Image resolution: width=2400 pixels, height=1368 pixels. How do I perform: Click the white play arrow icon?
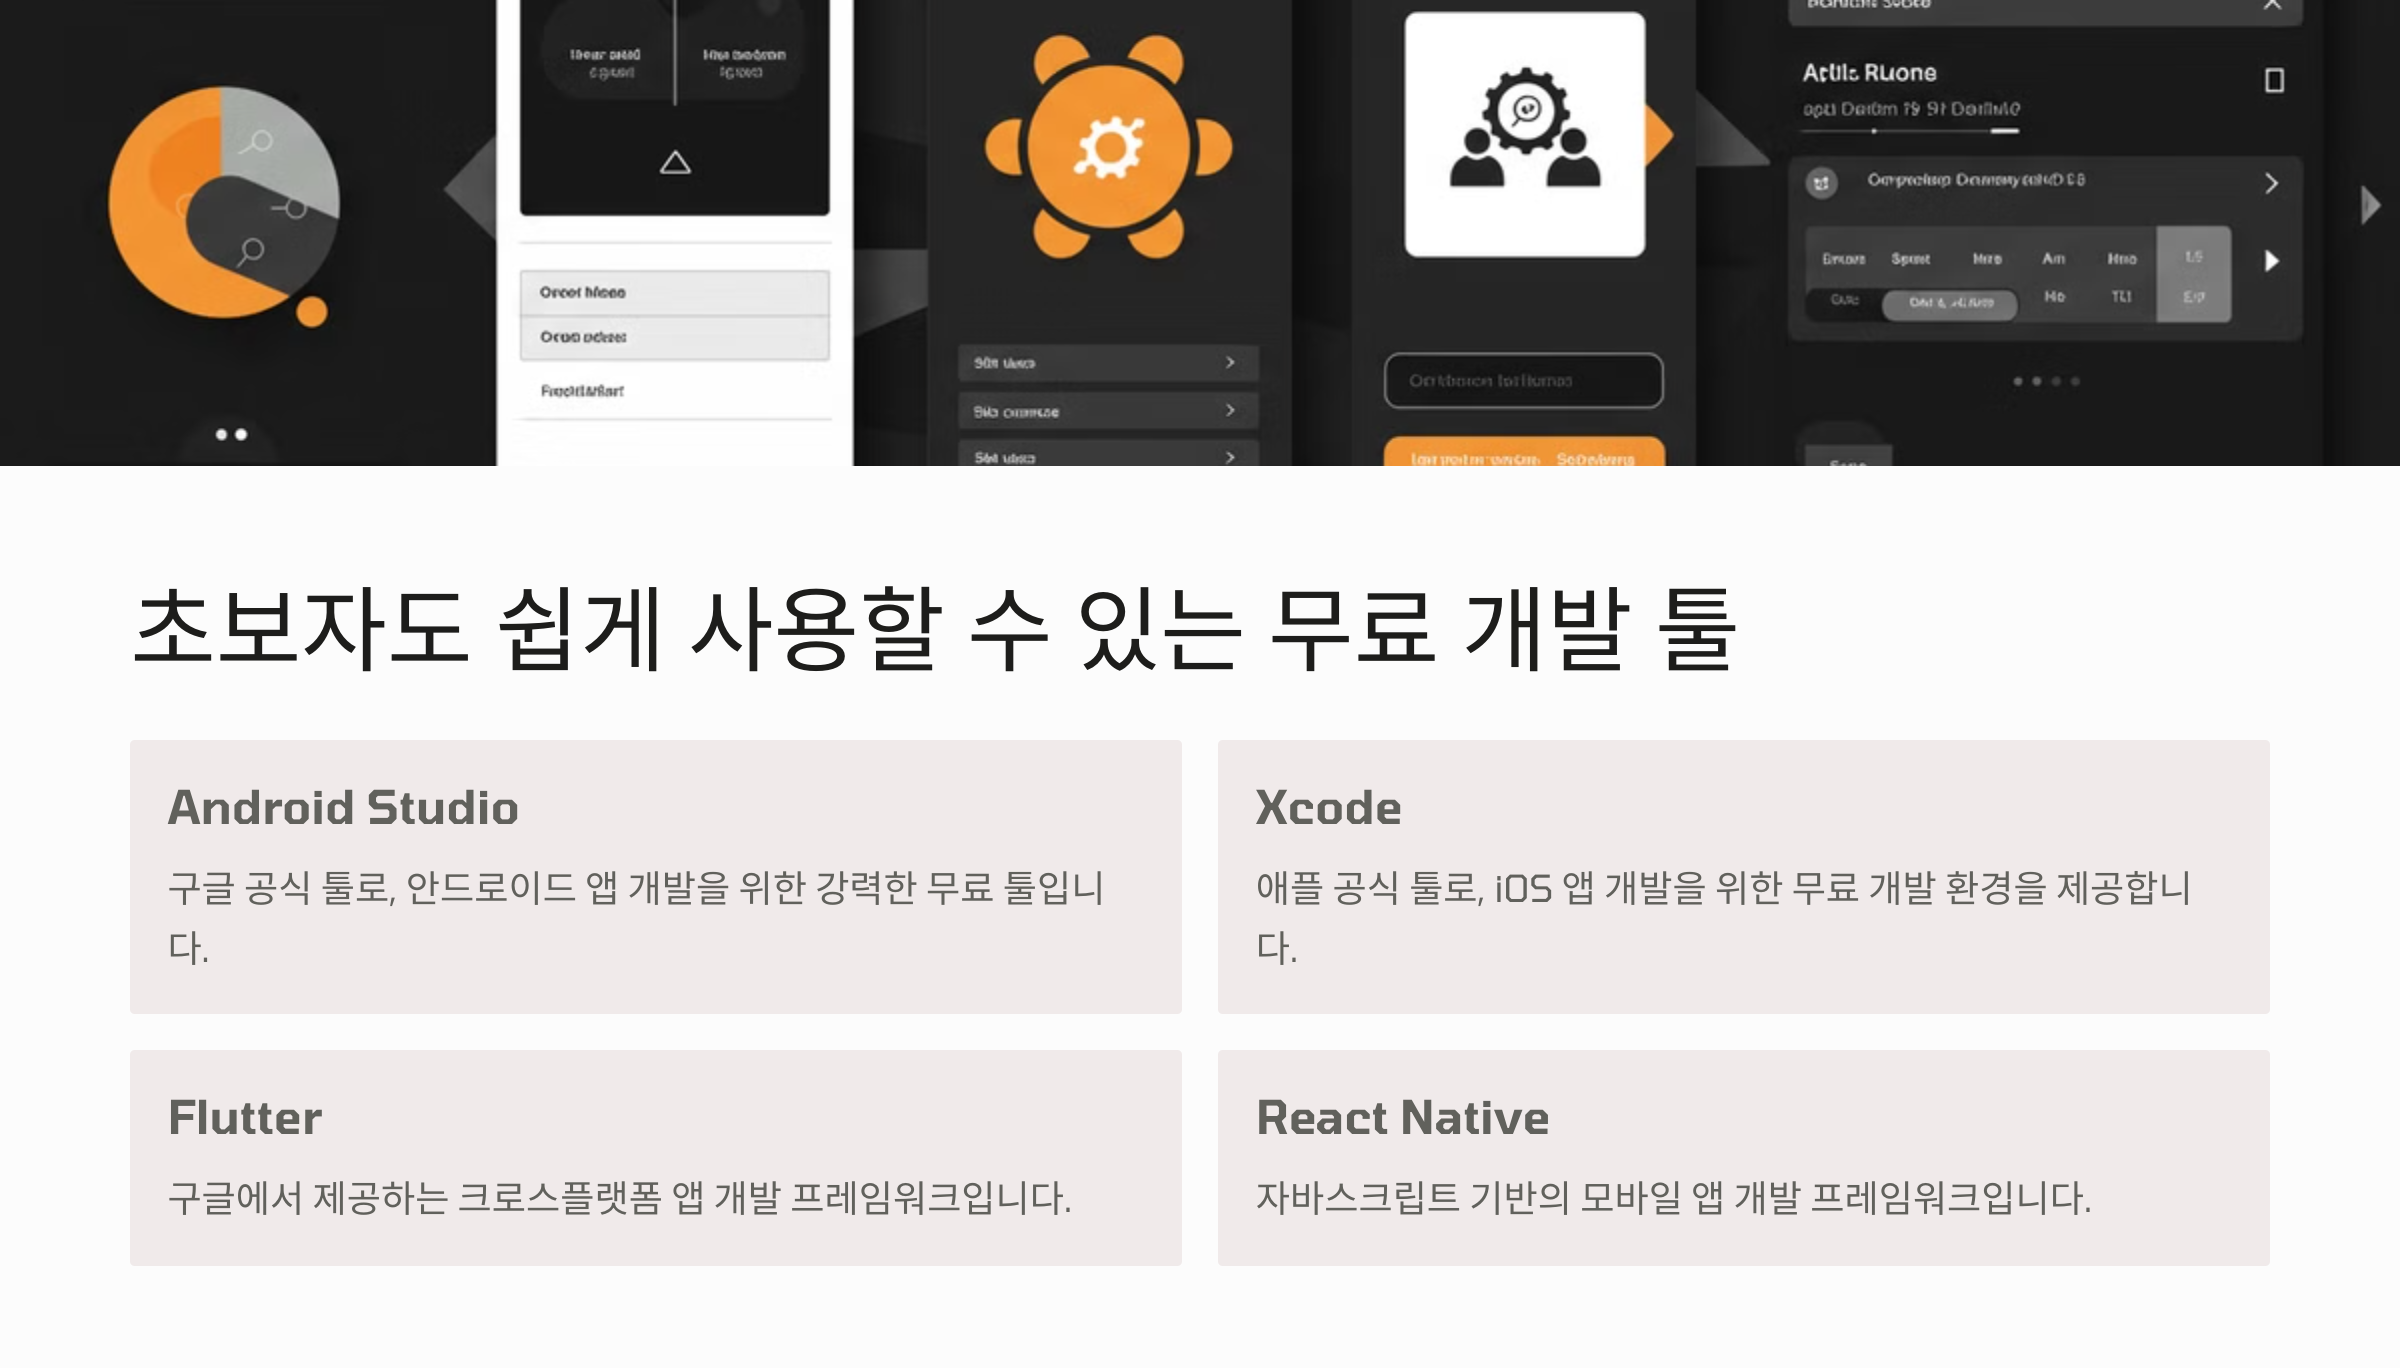click(x=2271, y=261)
